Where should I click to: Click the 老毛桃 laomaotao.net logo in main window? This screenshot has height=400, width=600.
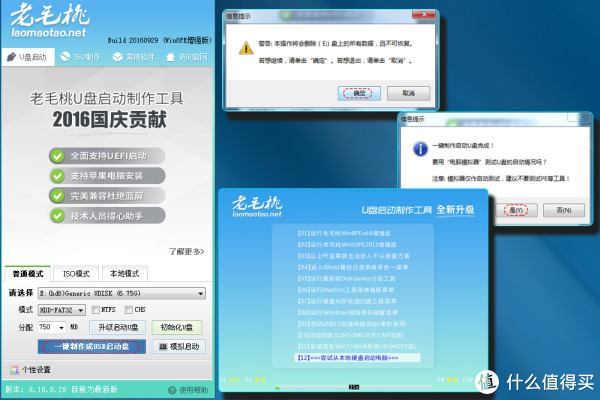49,20
